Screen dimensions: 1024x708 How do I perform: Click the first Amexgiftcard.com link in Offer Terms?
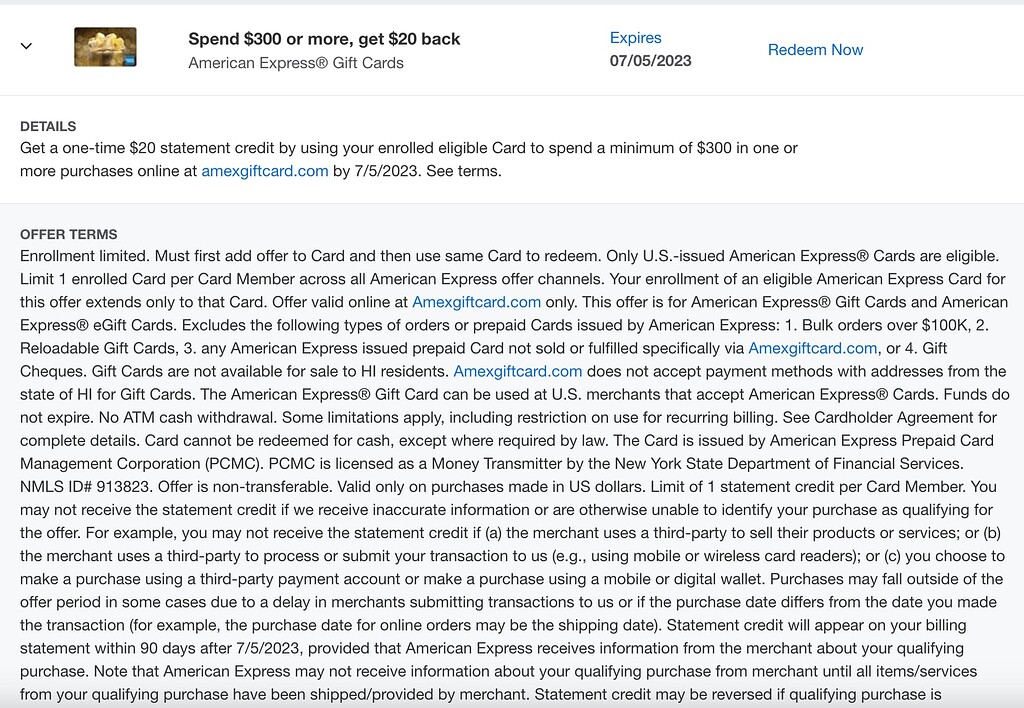[x=477, y=302]
